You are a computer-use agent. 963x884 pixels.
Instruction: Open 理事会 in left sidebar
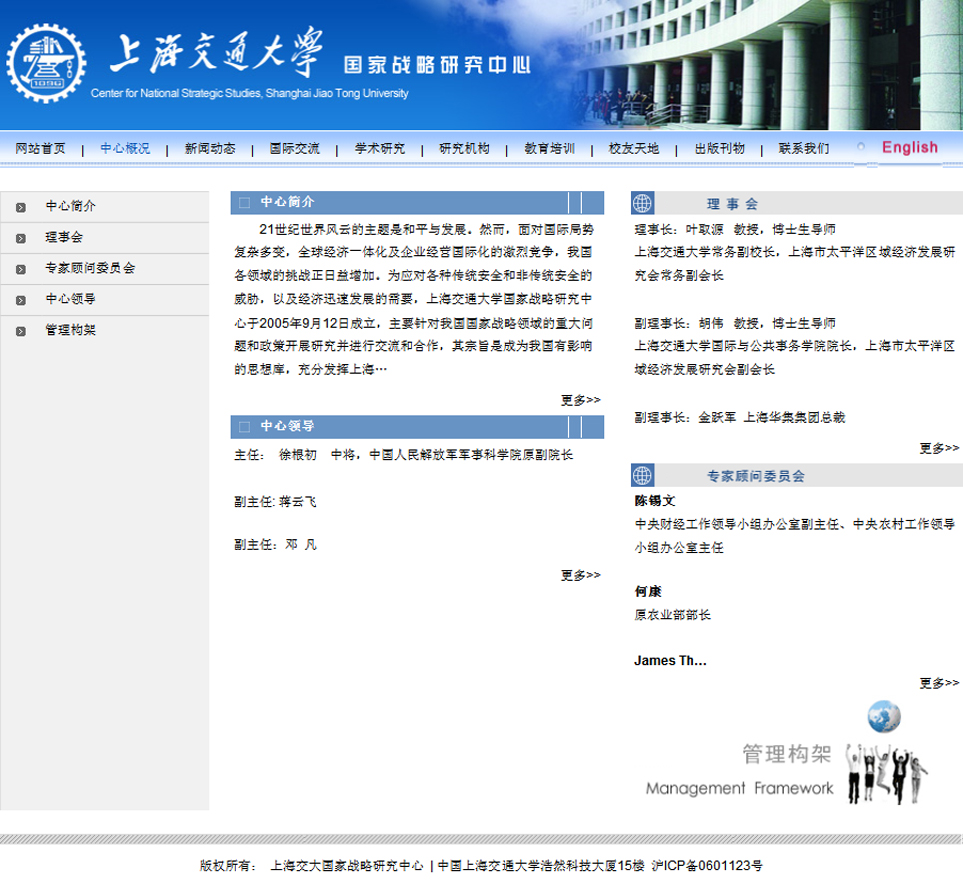[x=64, y=238]
